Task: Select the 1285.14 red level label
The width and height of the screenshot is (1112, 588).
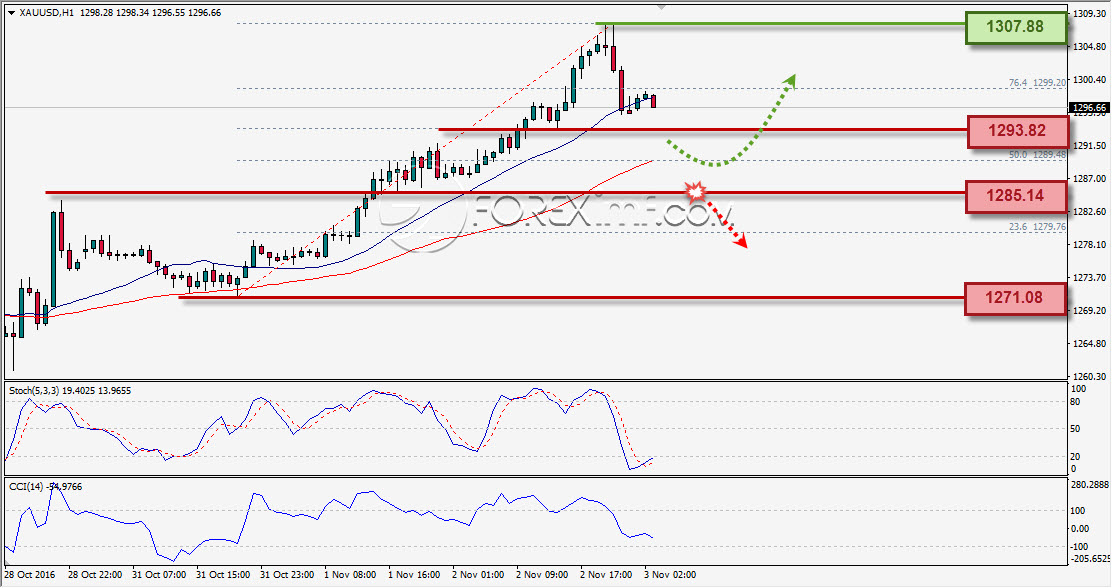Action: pos(1016,196)
